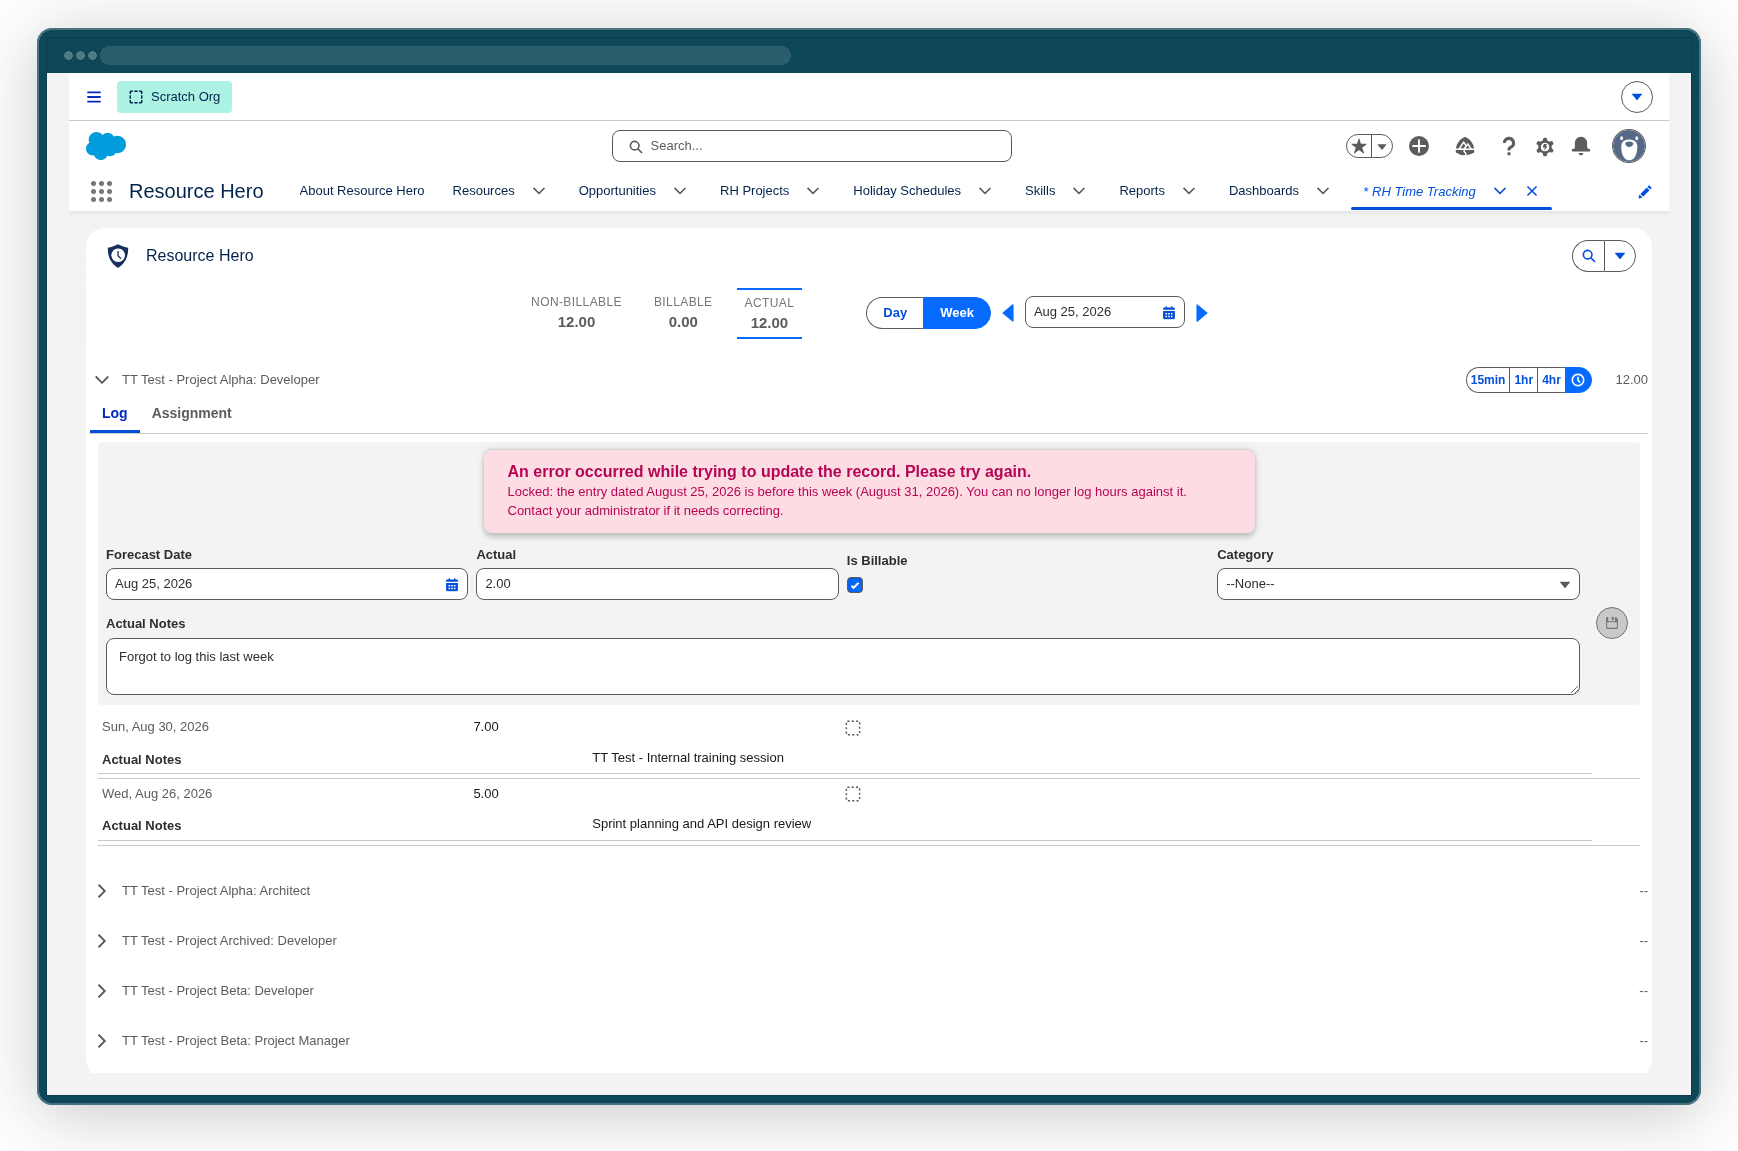The width and height of the screenshot is (1738, 1151).
Task: Open the Reports tab dropdown chevron
Action: tap(1189, 191)
